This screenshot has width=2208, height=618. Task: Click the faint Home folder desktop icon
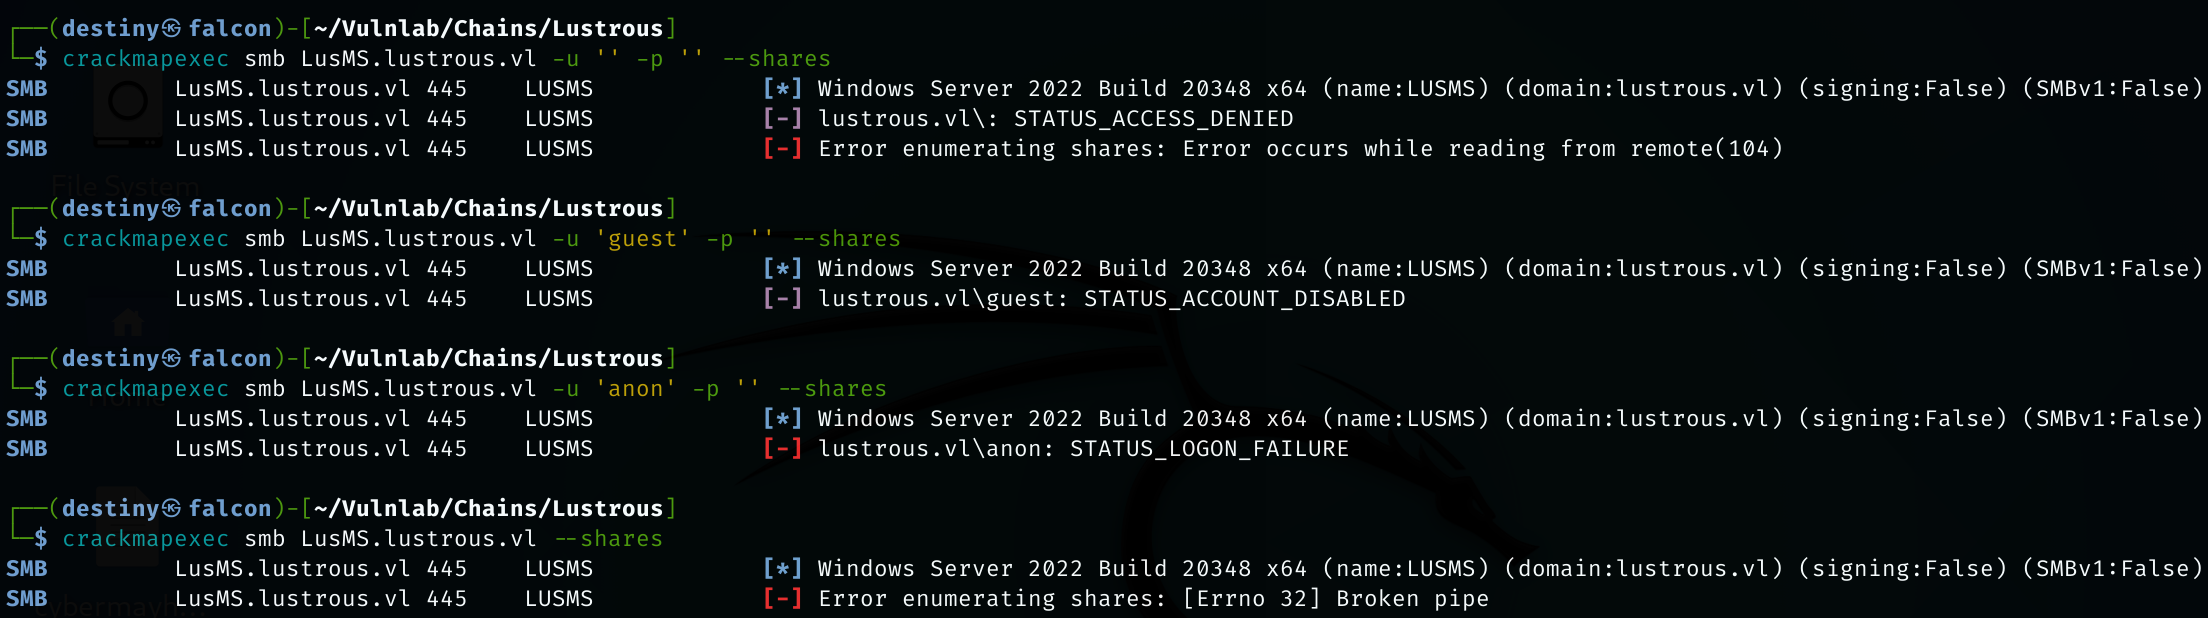point(128,324)
